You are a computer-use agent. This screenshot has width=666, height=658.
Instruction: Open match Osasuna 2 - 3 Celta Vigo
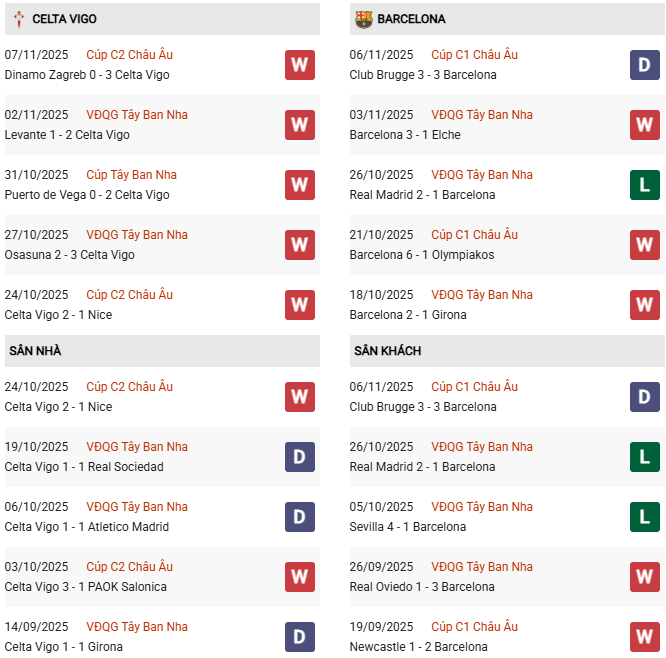[x=69, y=255]
